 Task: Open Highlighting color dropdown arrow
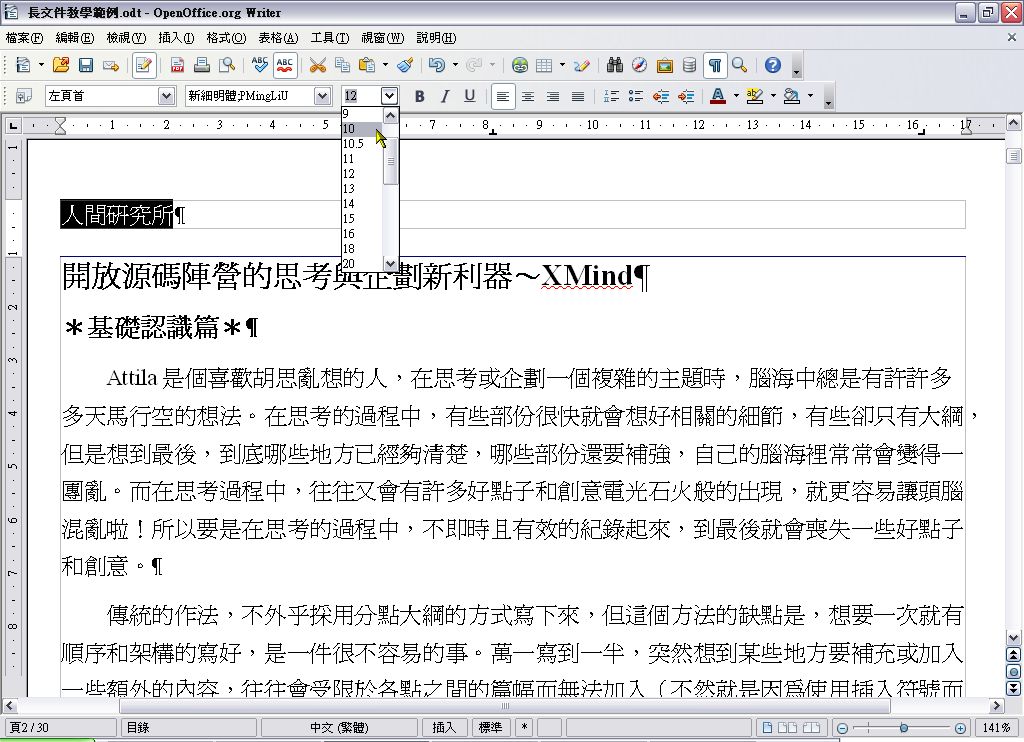773,97
